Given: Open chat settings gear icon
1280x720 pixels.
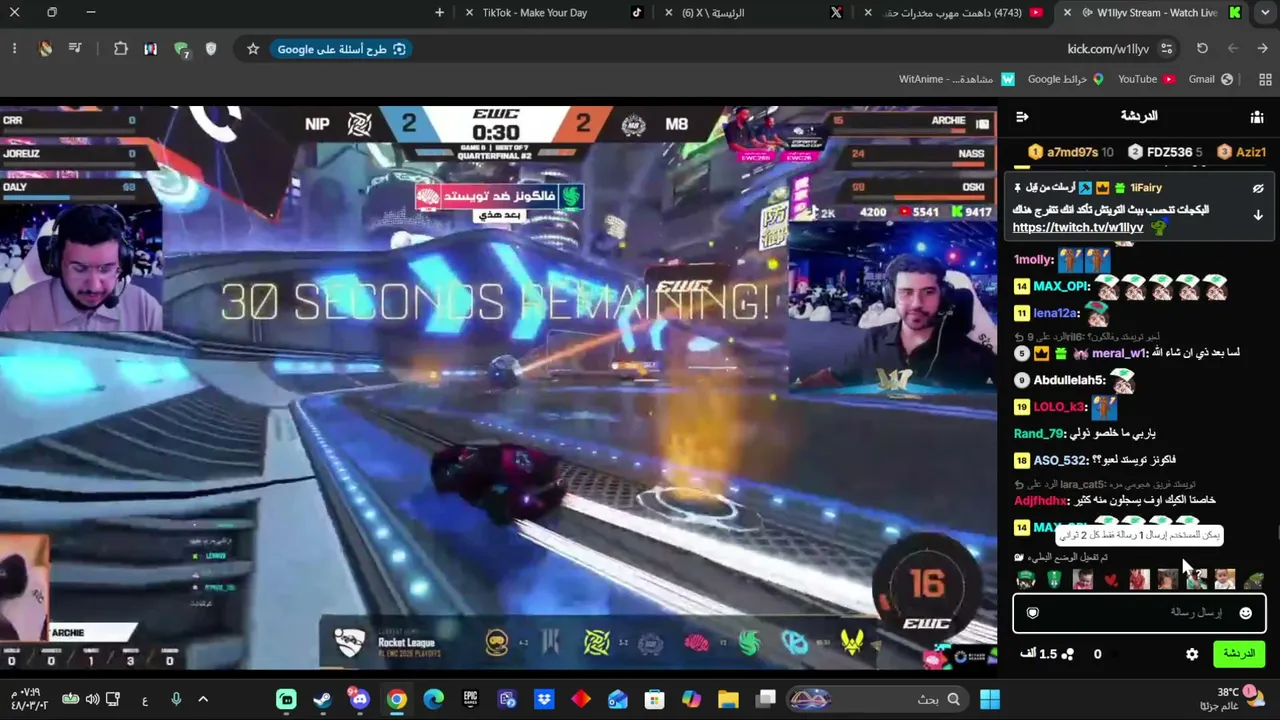Looking at the screenshot, I should coord(1192,654).
